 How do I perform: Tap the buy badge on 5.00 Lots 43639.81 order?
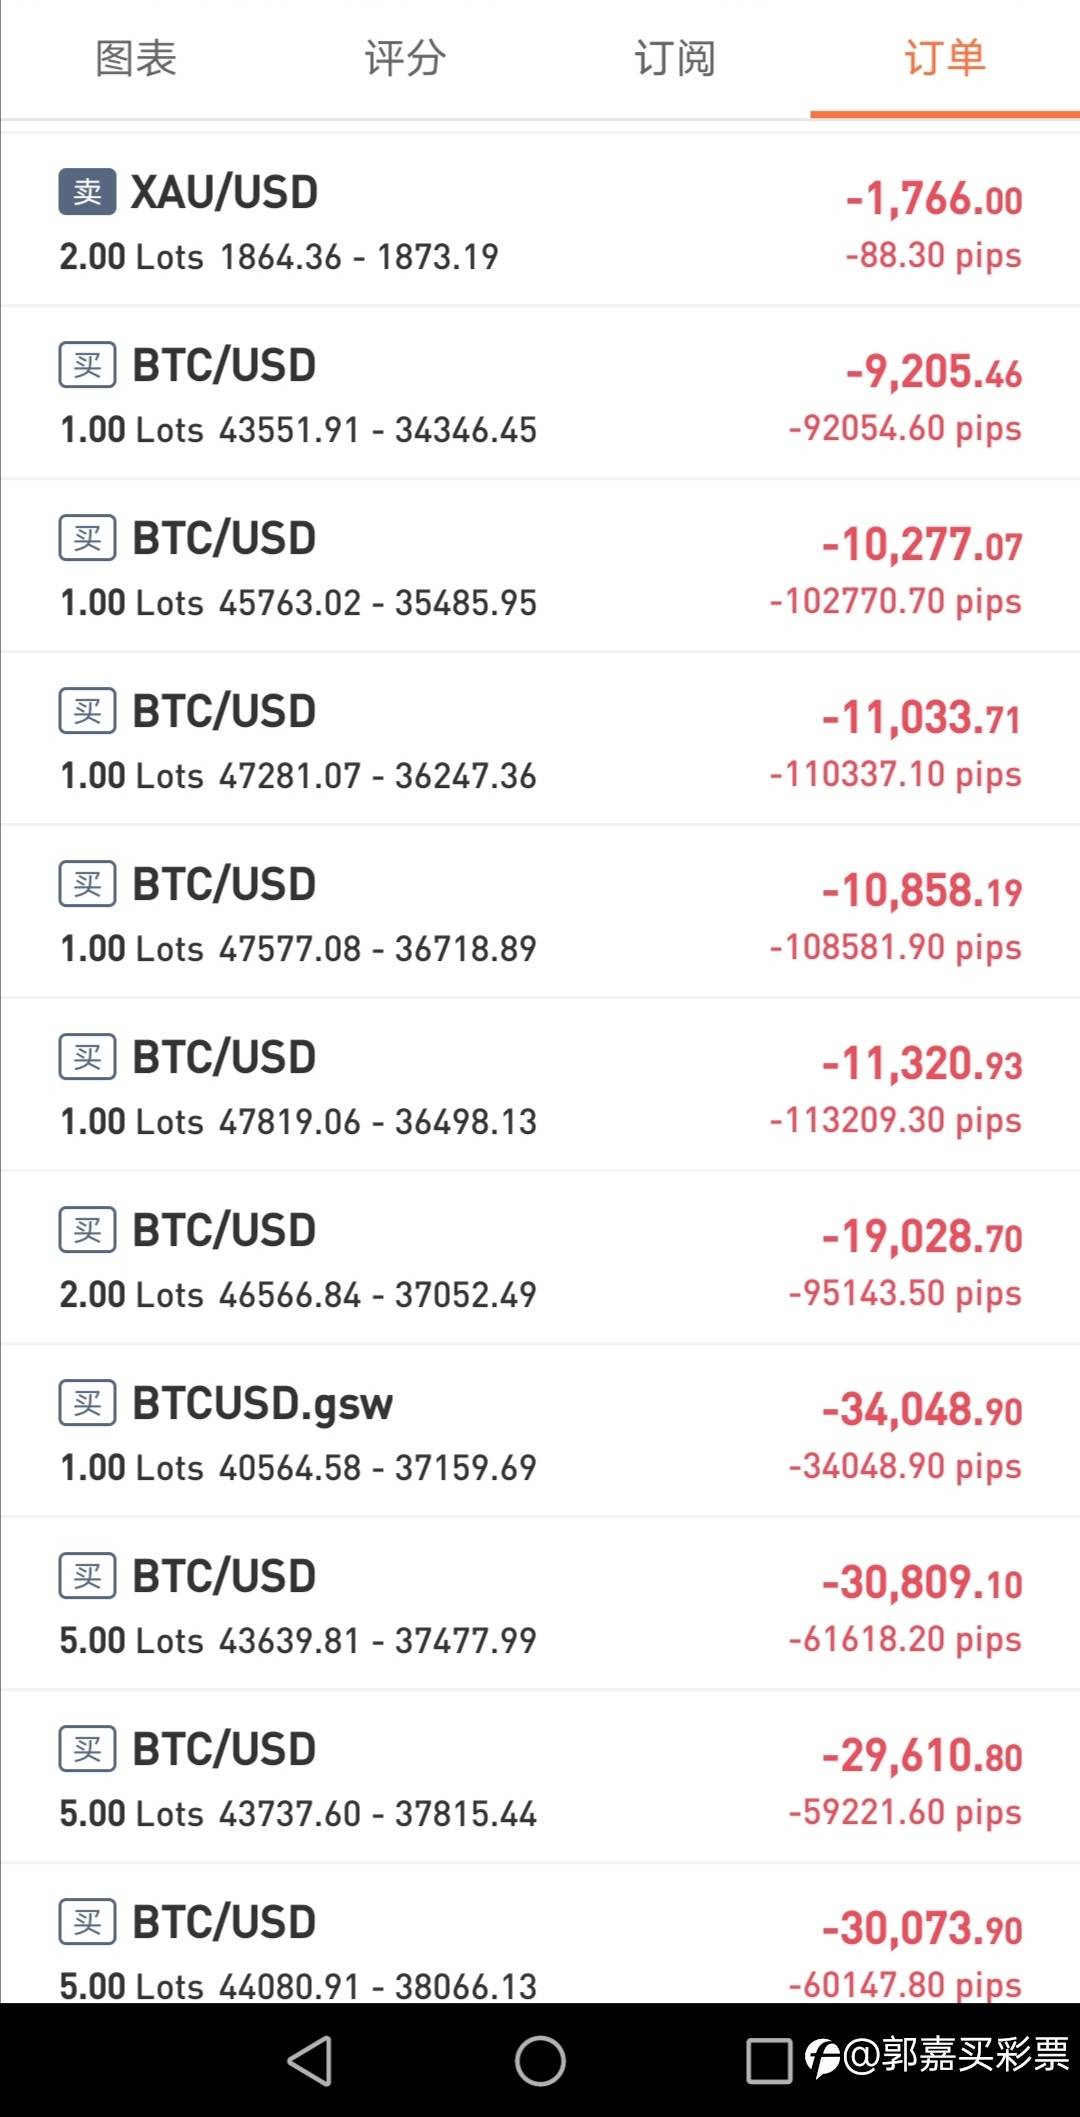coord(87,1576)
